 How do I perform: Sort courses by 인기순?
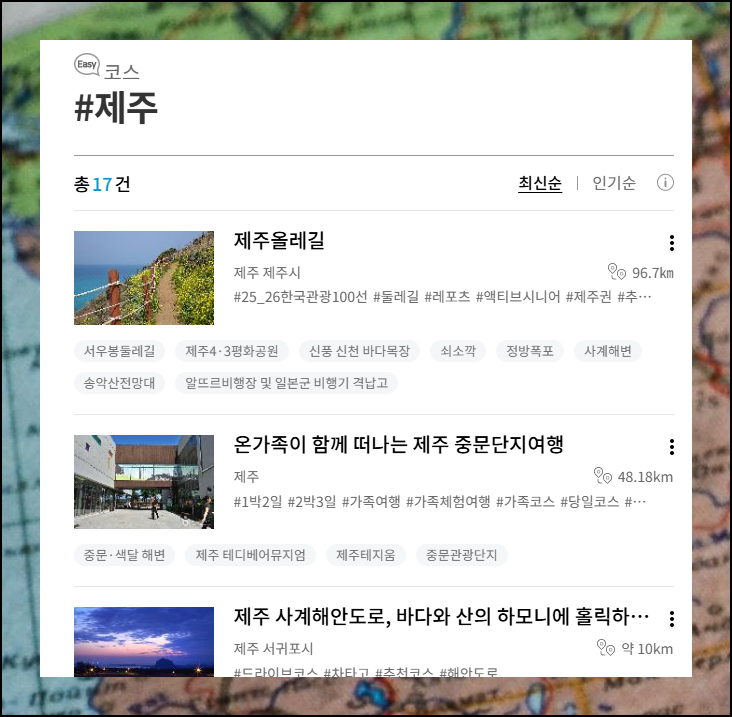[614, 183]
